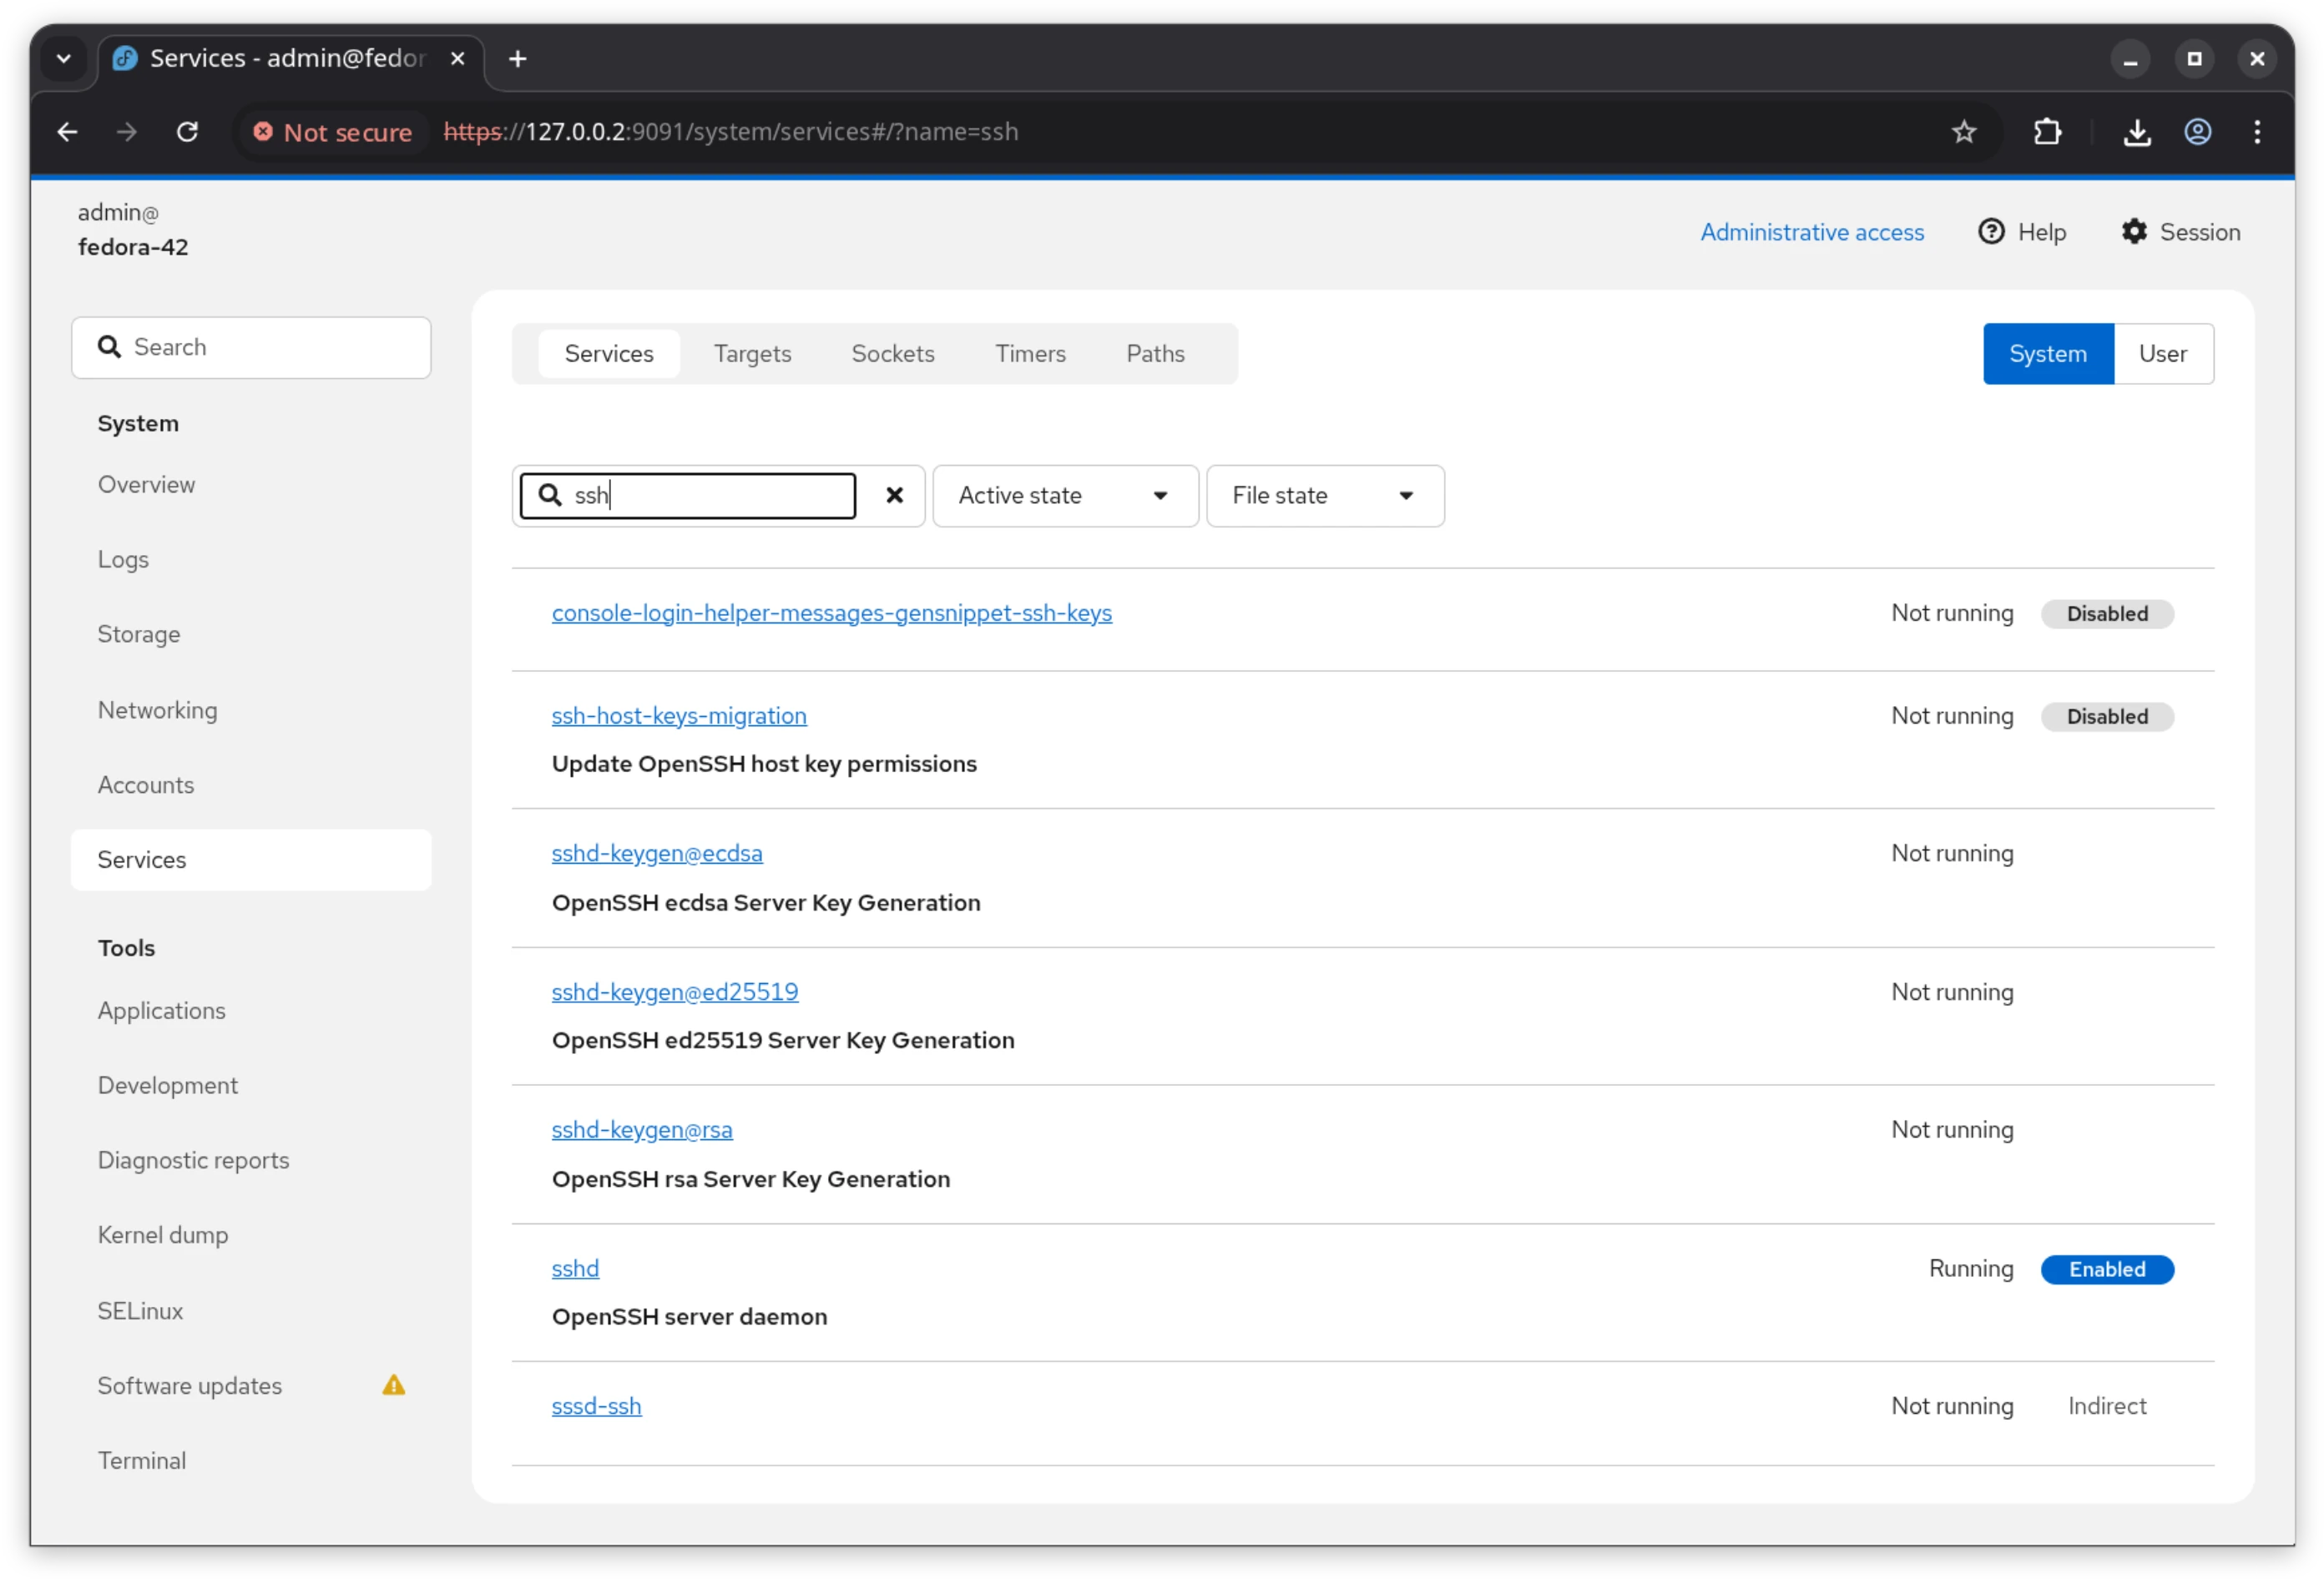
Task: Open Chrome's three-dot menu
Action: coord(2257,131)
